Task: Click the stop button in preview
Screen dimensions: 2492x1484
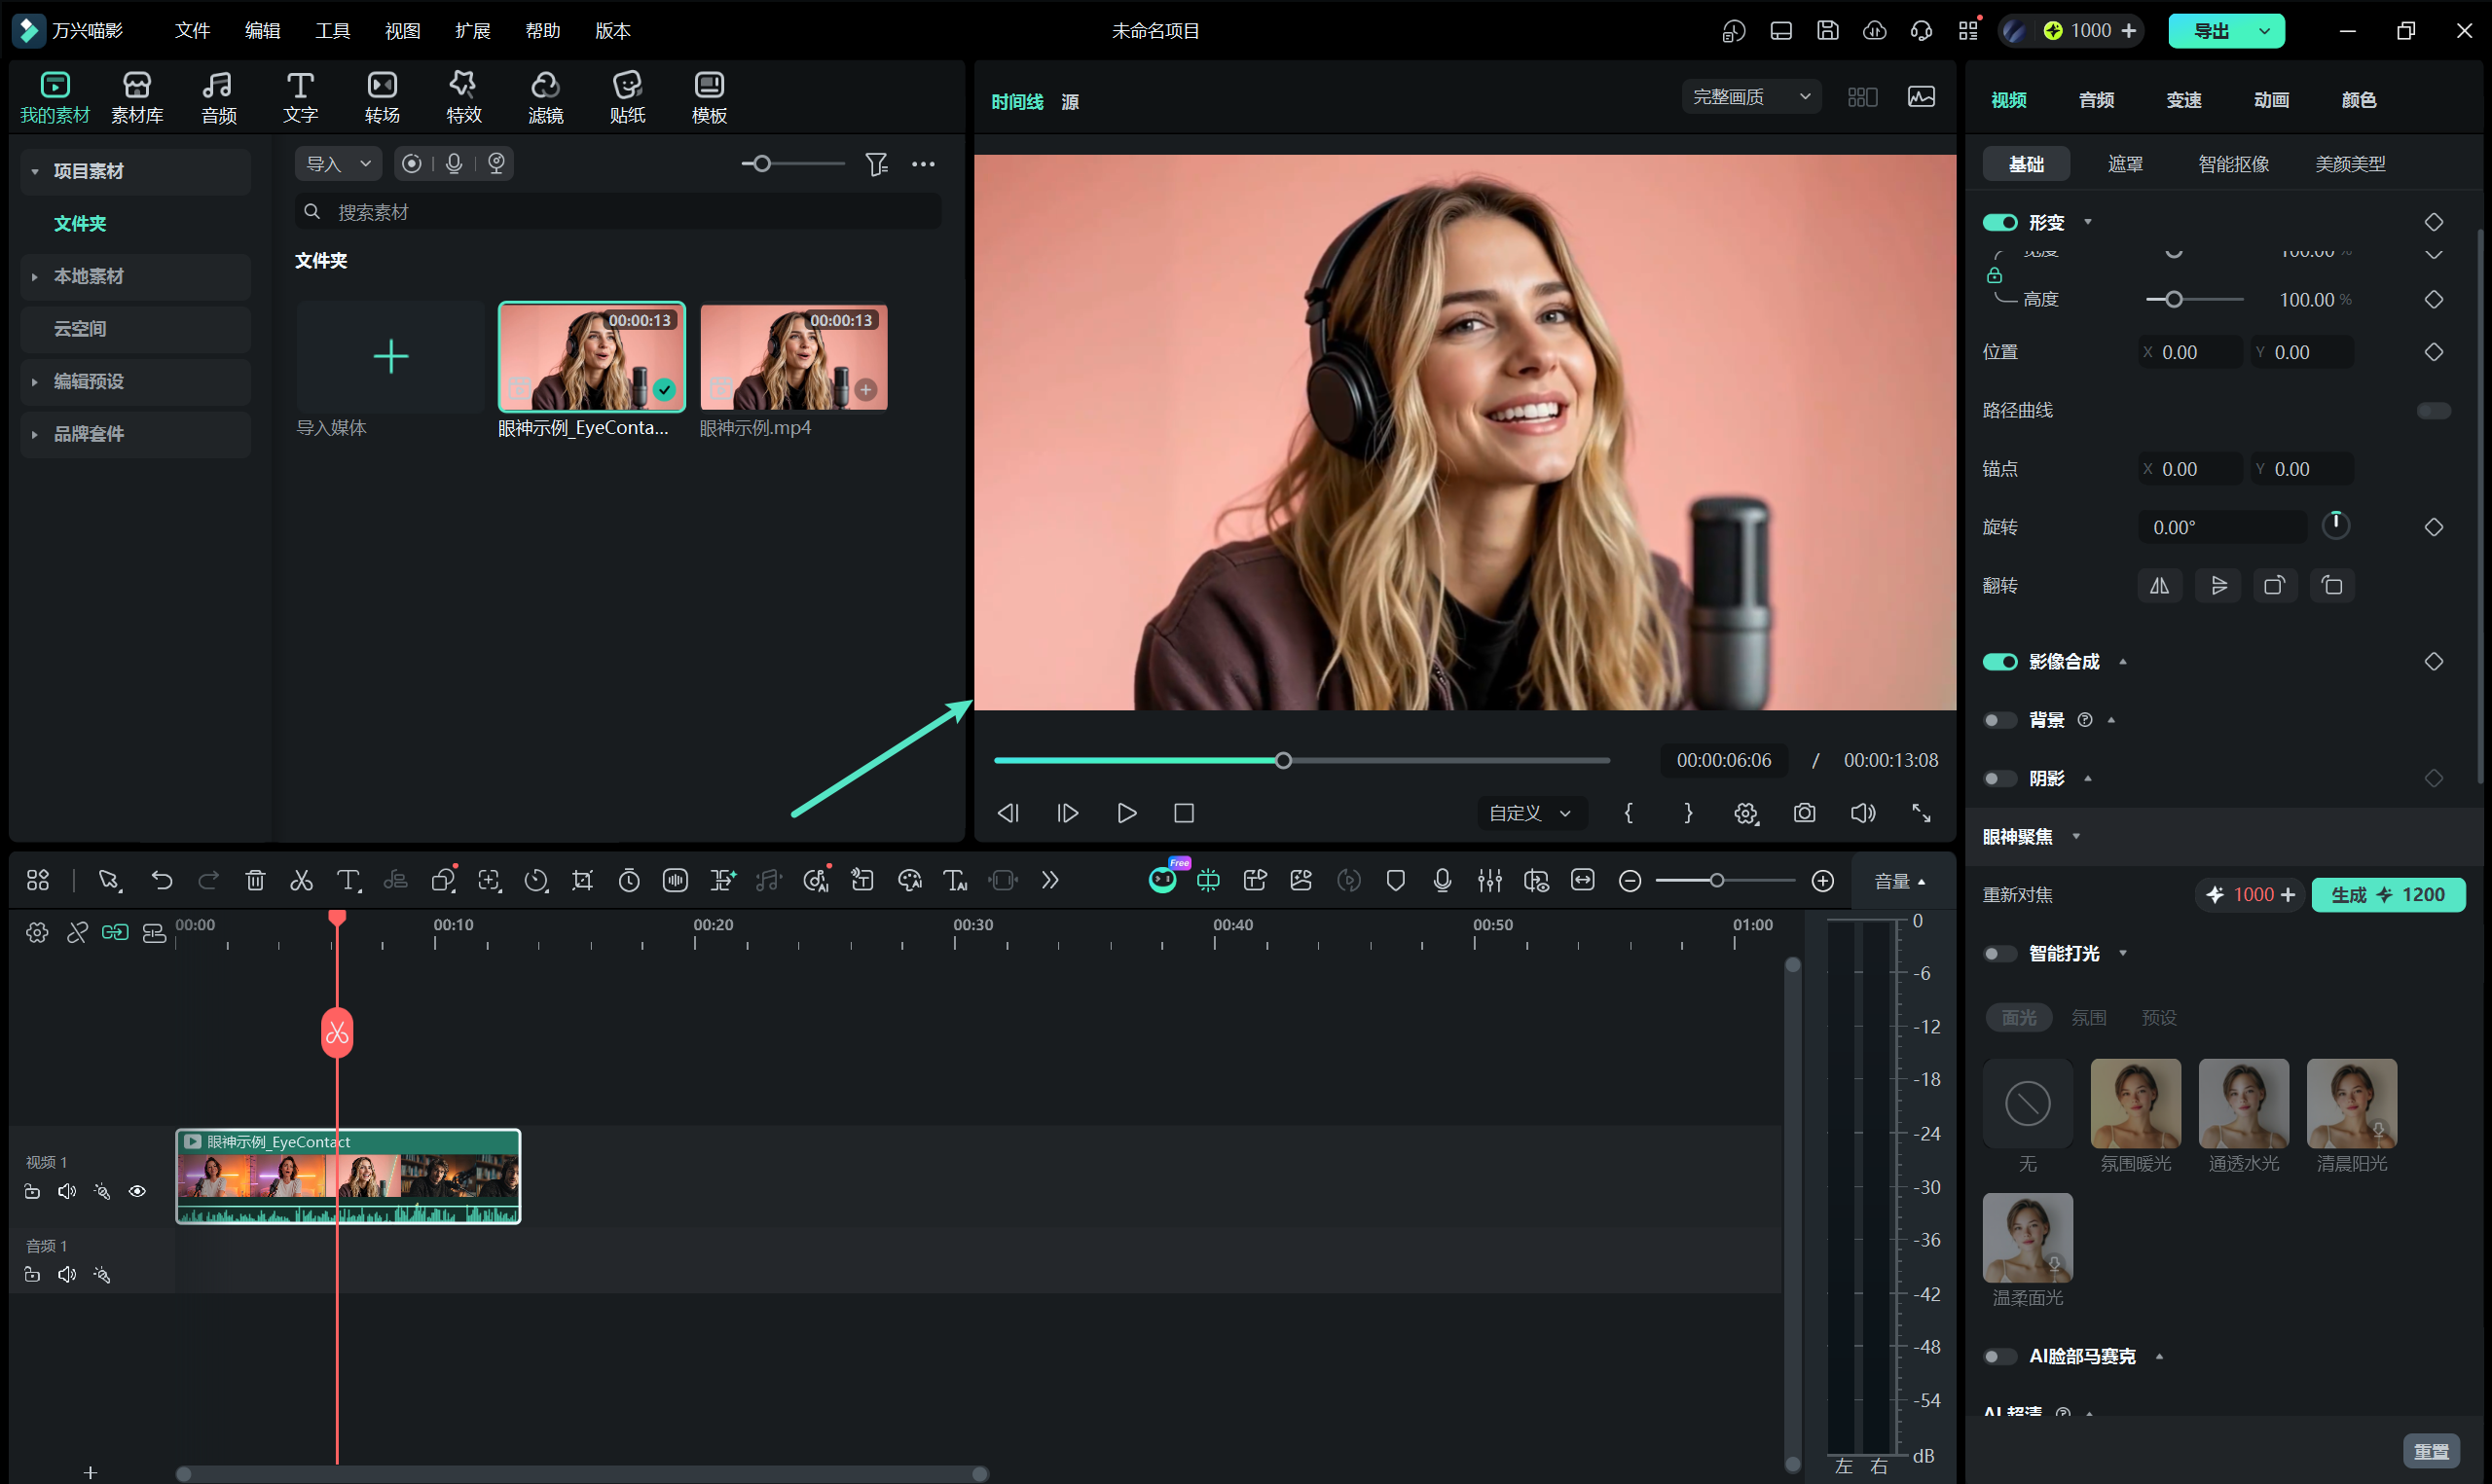Action: [1184, 813]
